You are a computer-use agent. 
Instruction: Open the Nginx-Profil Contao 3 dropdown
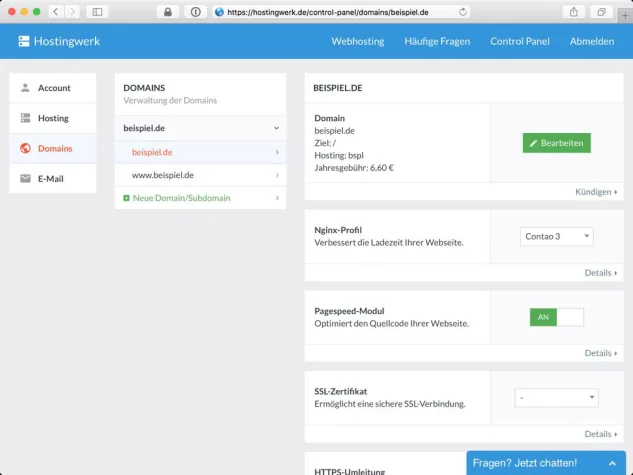pos(557,237)
